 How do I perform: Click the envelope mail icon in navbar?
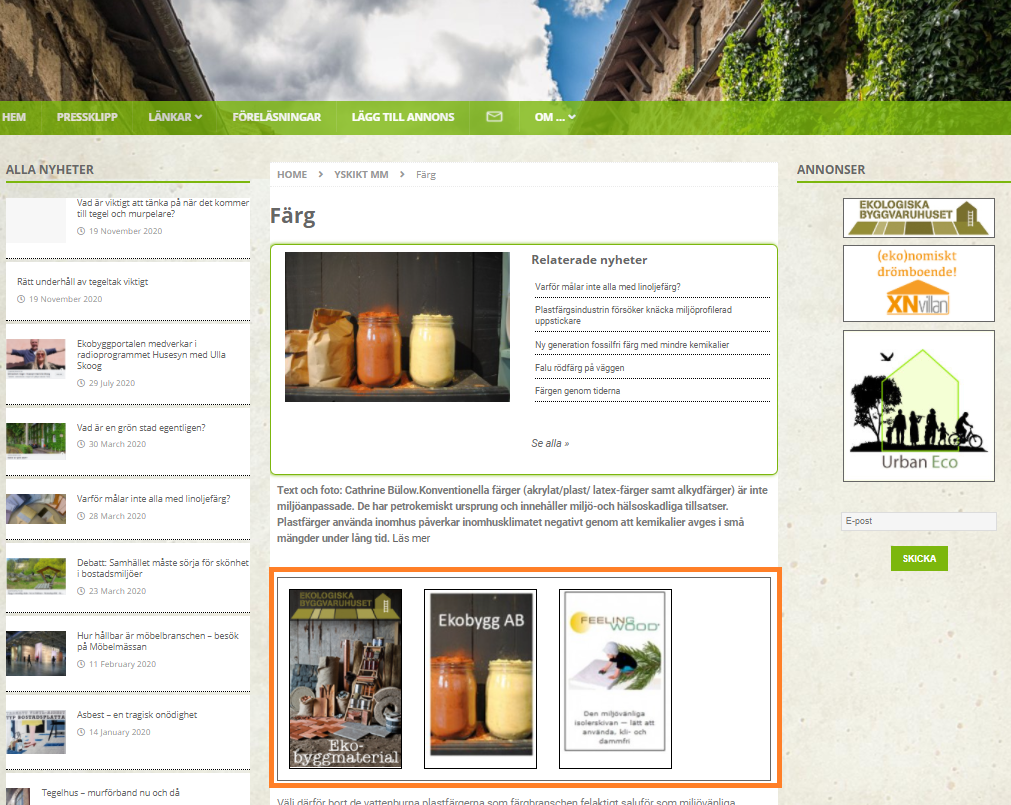pyautogui.click(x=494, y=117)
